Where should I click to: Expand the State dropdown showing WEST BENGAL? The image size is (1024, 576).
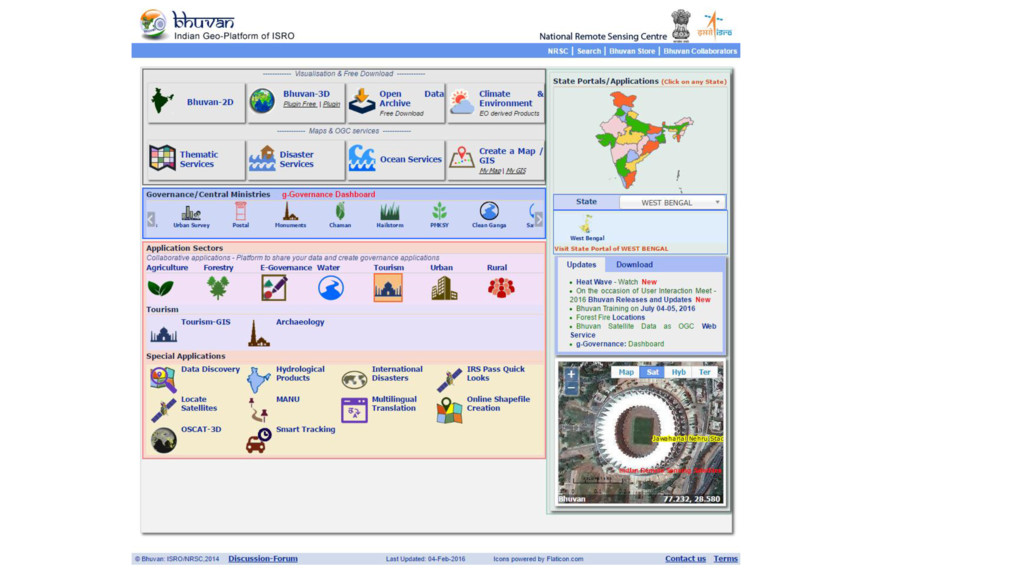pyautogui.click(x=672, y=202)
